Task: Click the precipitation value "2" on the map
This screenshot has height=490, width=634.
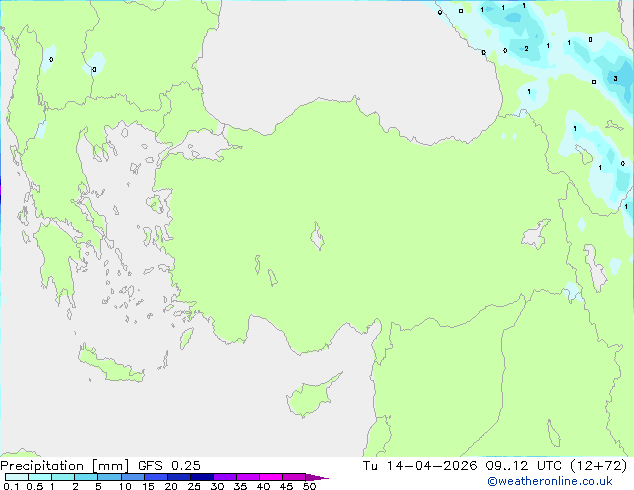Action: (526, 49)
